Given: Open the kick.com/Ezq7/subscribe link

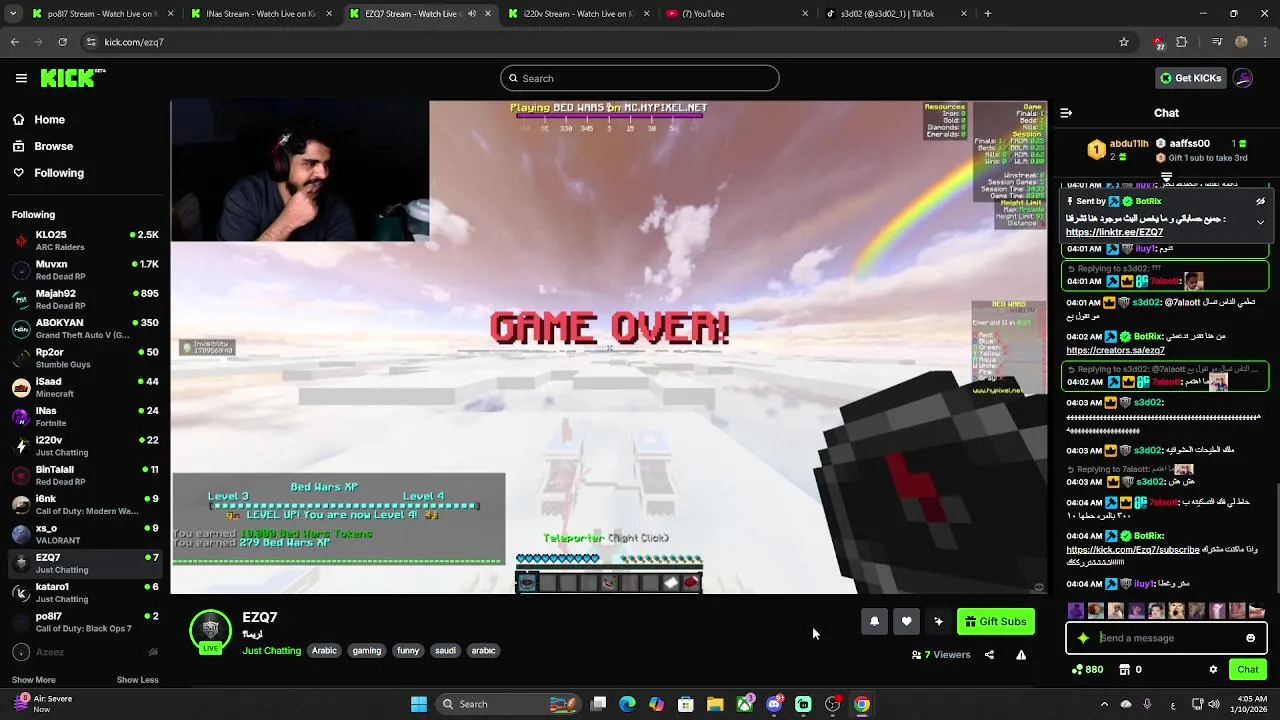Looking at the screenshot, I should (1132, 550).
